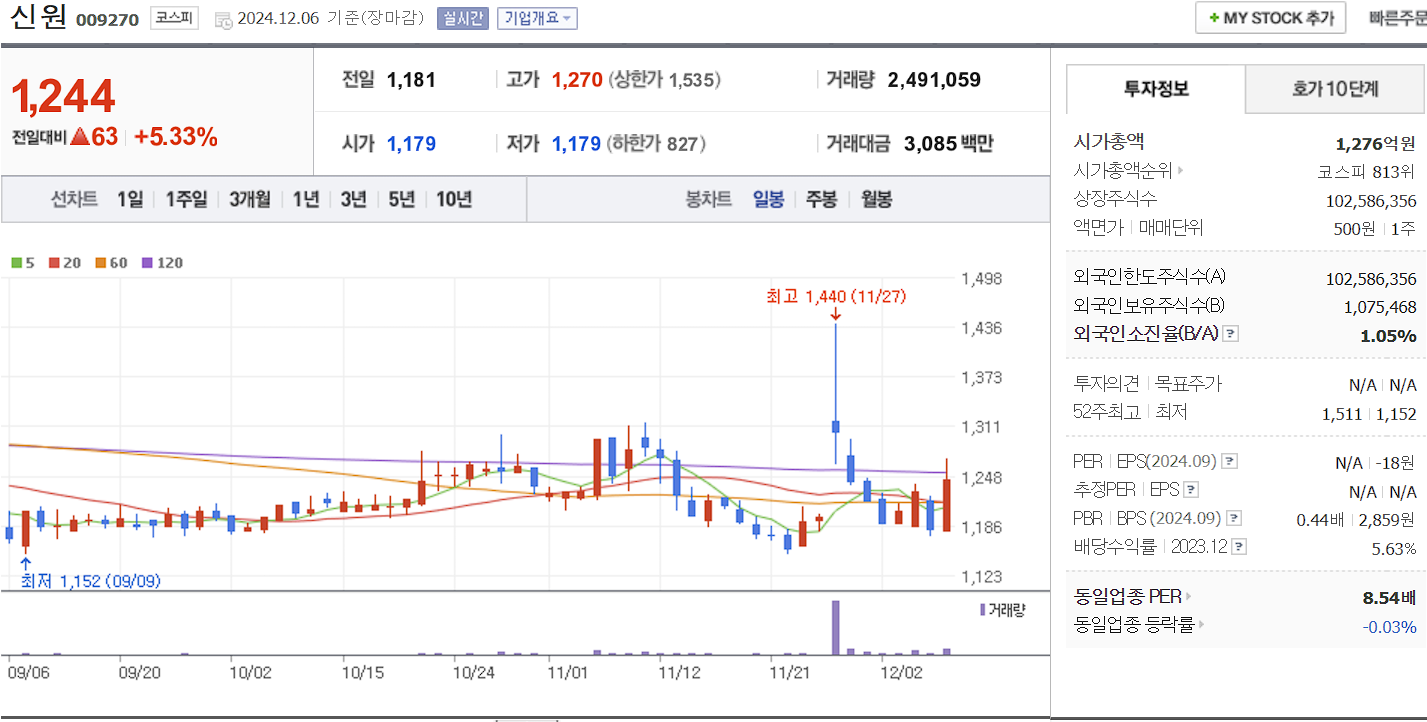Viewport: 1427px width, 722px height.
Task: Select the 월봉 monthly candle chart
Action: 876,199
